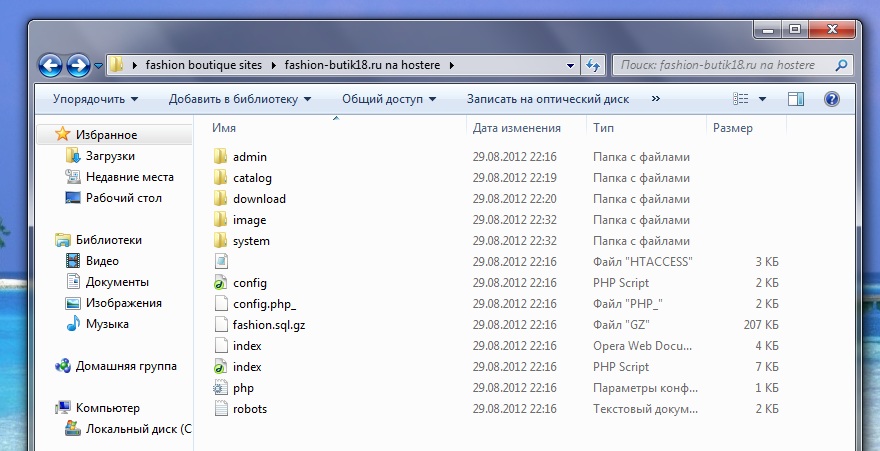Open the admin folder
The image size is (880, 451).
(249, 157)
